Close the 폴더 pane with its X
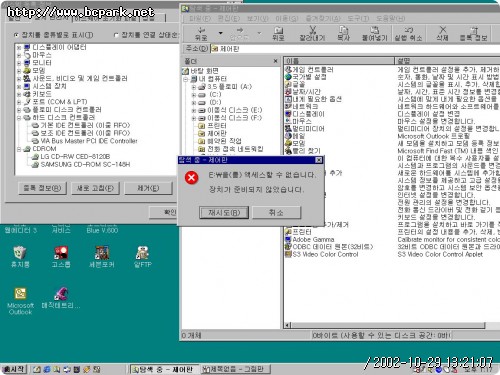Image resolution: width=500 pixels, height=375 pixels. (275, 61)
